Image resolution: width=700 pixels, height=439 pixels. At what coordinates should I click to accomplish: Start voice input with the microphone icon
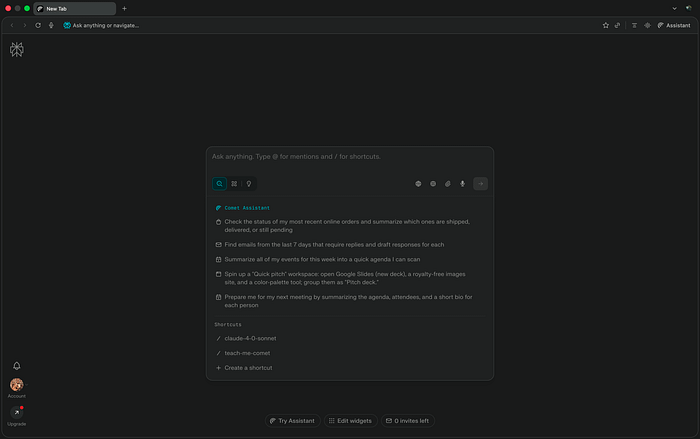[462, 184]
